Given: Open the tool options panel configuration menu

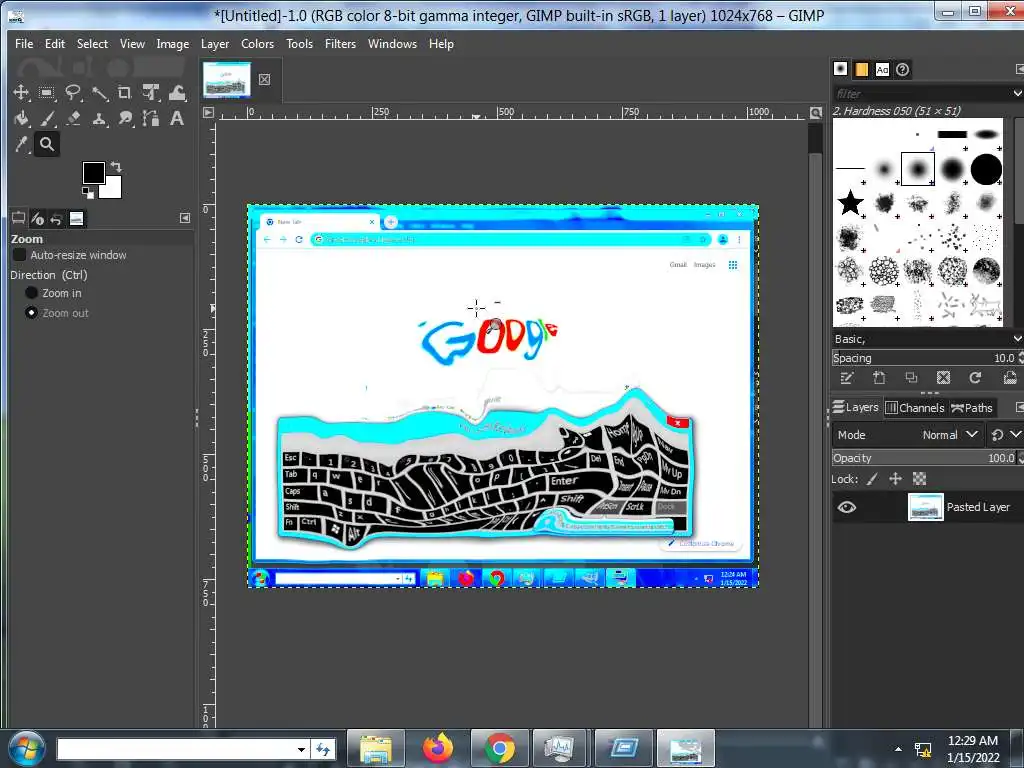Looking at the screenshot, I should [185, 218].
